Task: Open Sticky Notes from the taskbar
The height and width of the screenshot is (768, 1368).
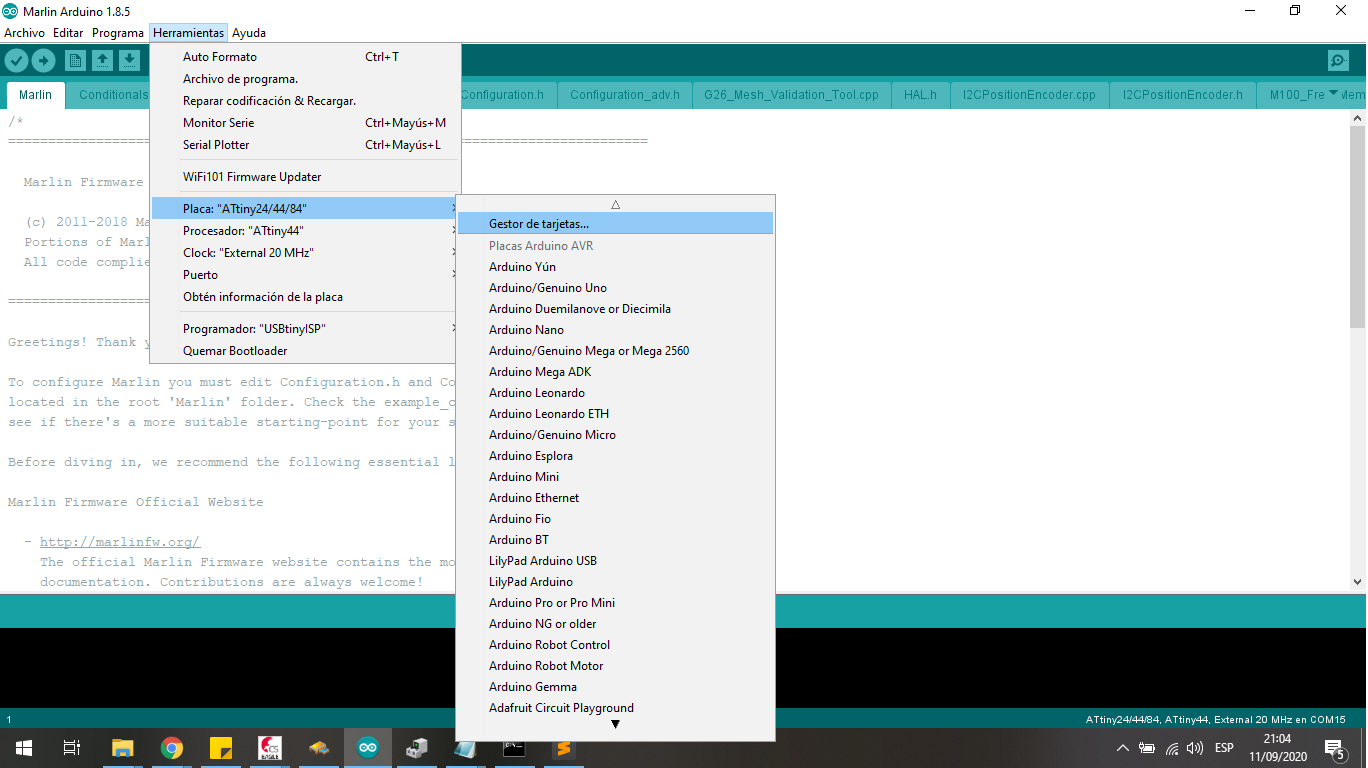Action: (x=221, y=747)
